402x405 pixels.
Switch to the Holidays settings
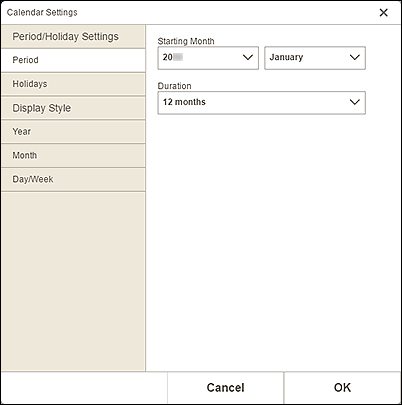click(73, 84)
